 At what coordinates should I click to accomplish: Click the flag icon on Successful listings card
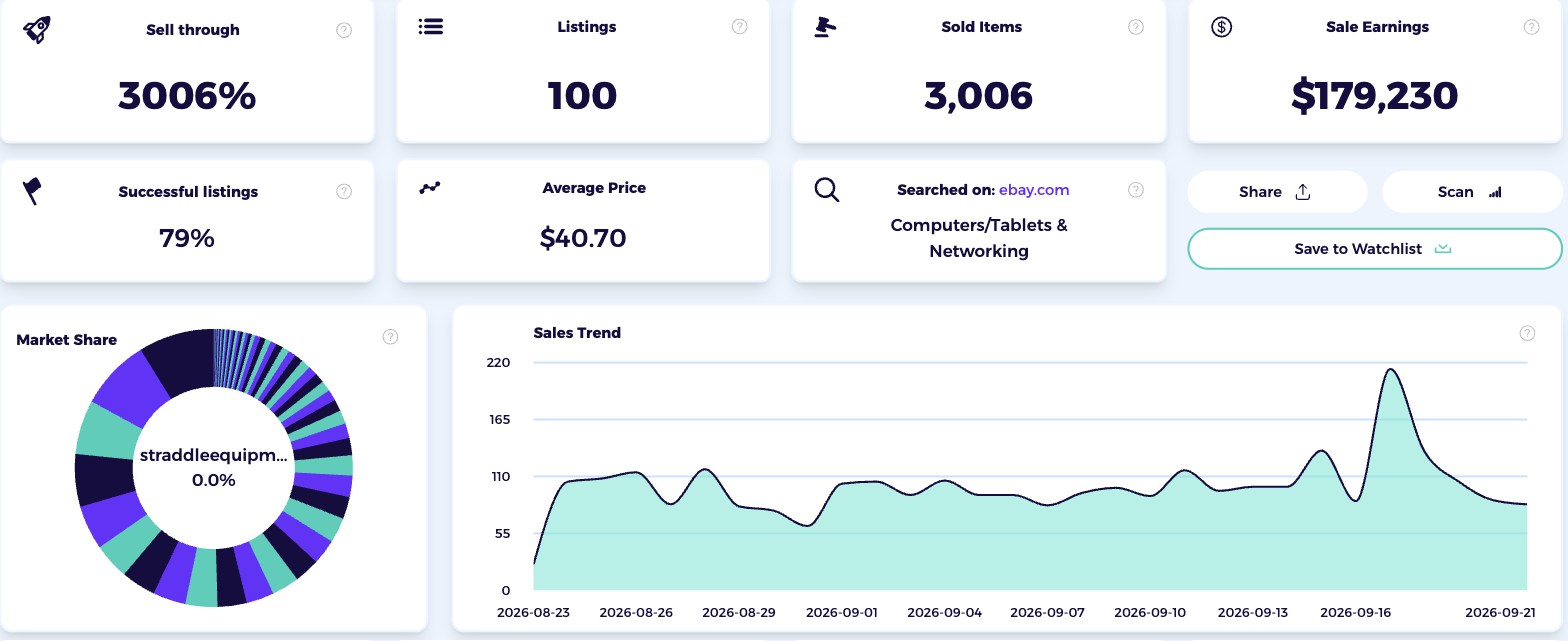pyautogui.click(x=33, y=191)
